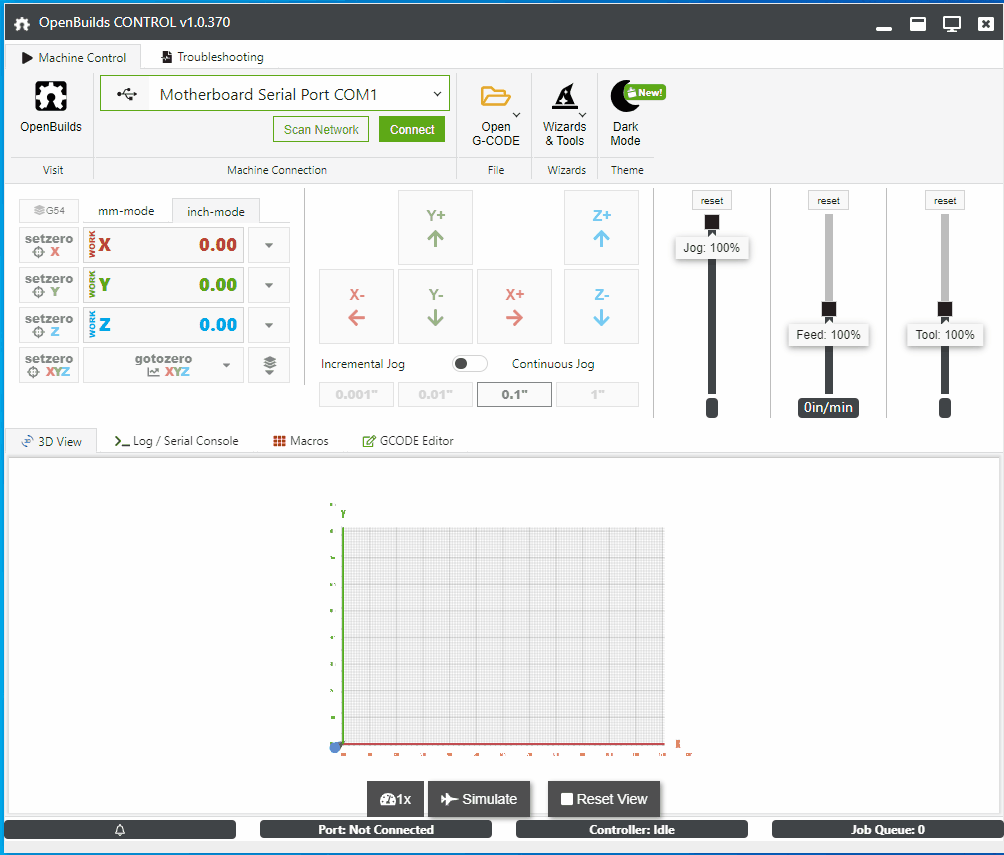Click the Feed 100% slider handle
The height and width of the screenshot is (855, 1004).
[828, 309]
